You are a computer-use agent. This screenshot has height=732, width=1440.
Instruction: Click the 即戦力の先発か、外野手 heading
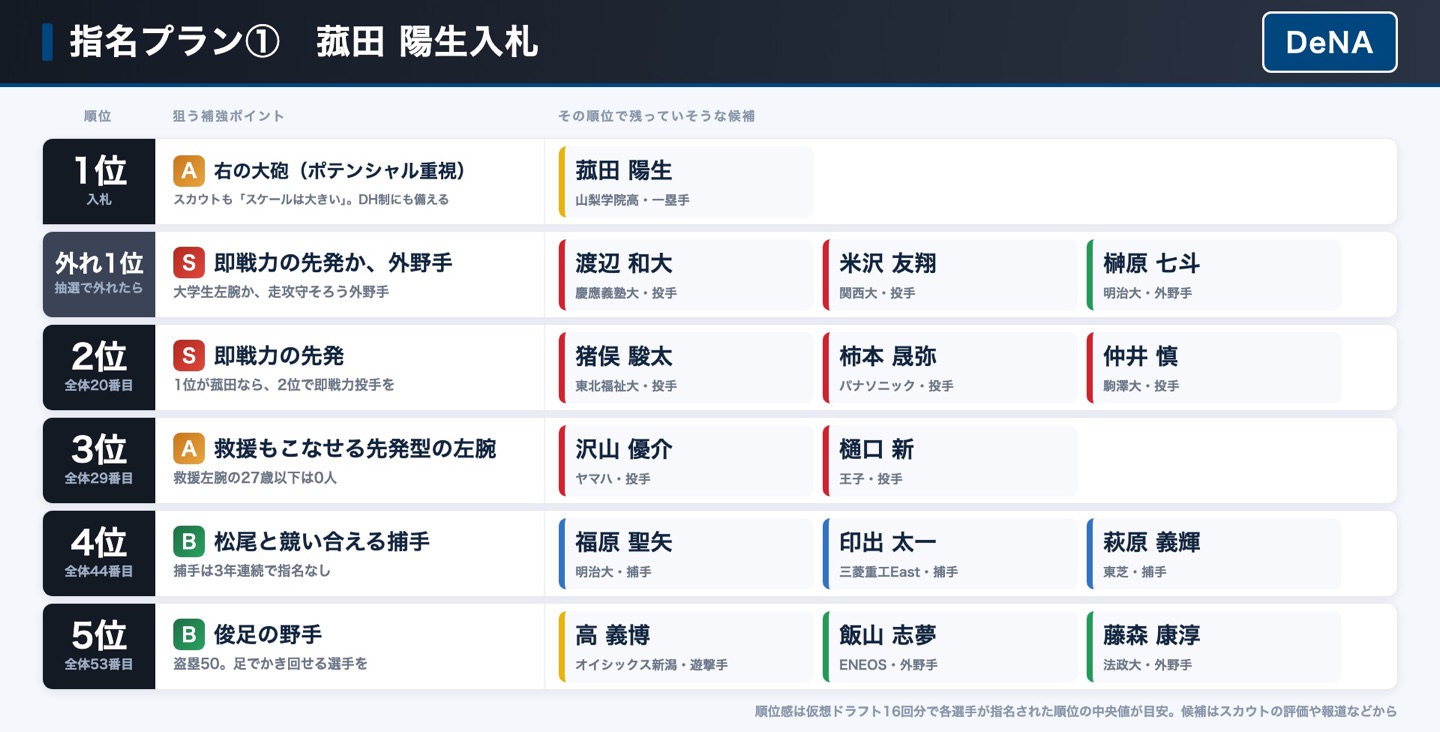pyautogui.click(x=333, y=263)
